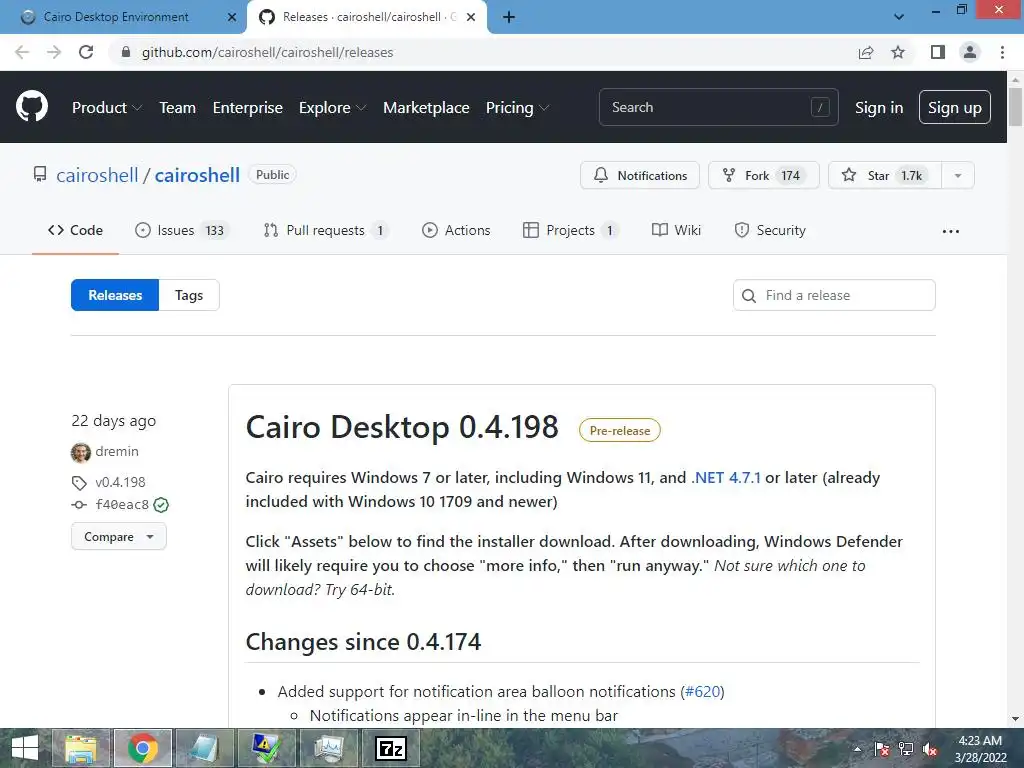Open the Compare dropdown

(x=119, y=537)
